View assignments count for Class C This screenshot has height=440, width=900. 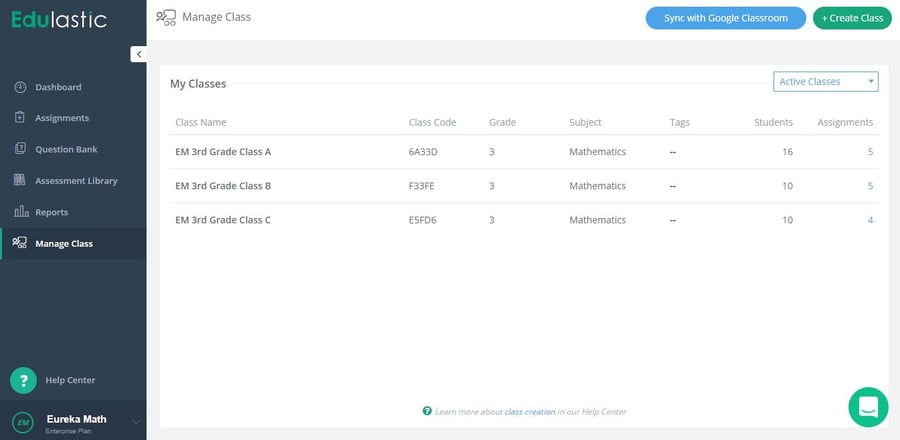(x=870, y=220)
